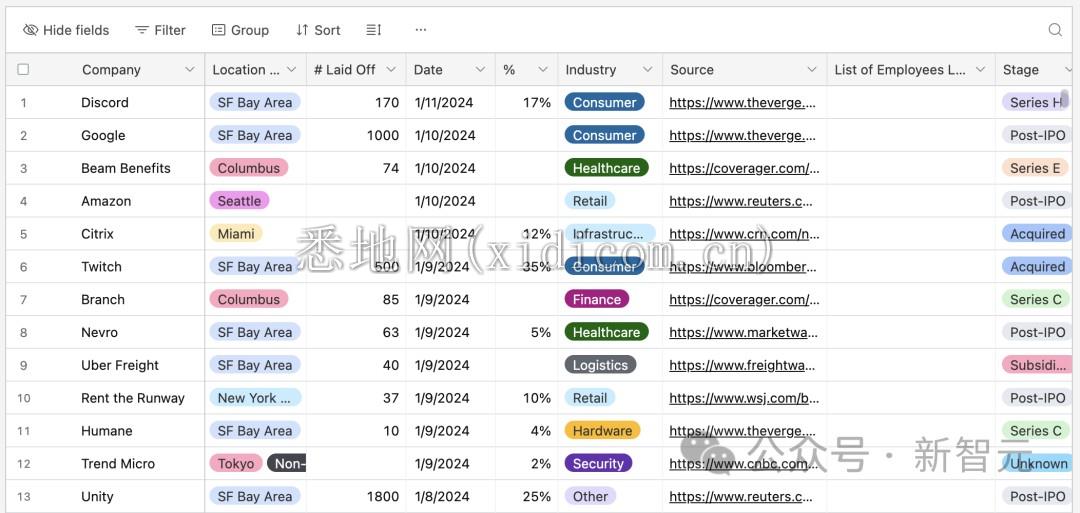Open the Filter tool

point(160,30)
